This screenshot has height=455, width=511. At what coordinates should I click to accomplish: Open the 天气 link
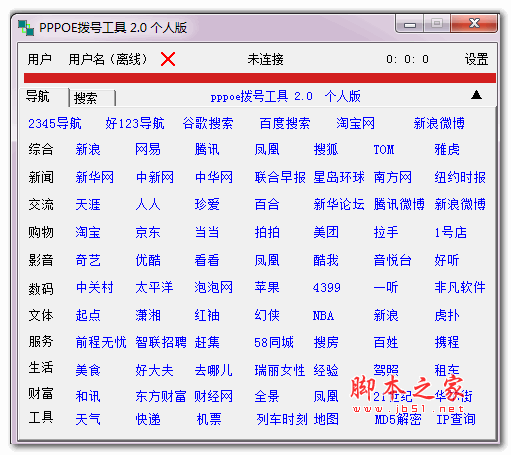coord(88,419)
